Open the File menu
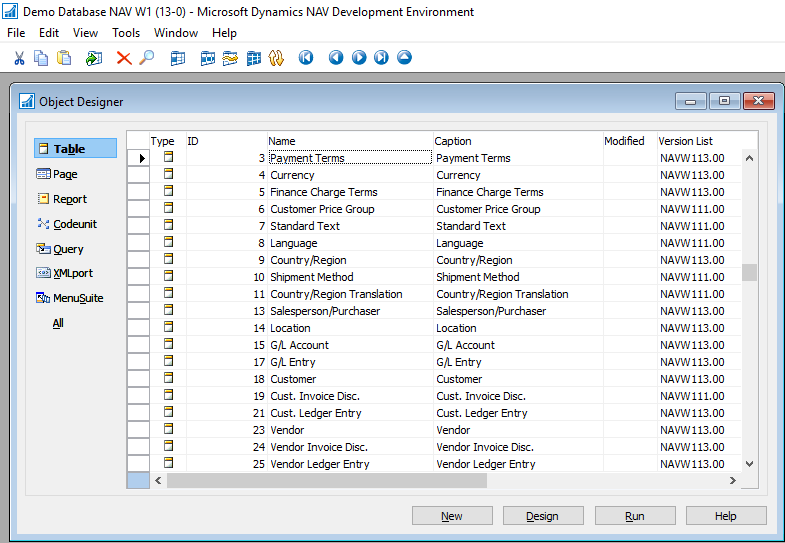Image resolution: width=785 pixels, height=543 pixels. click(x=16, y=33)
